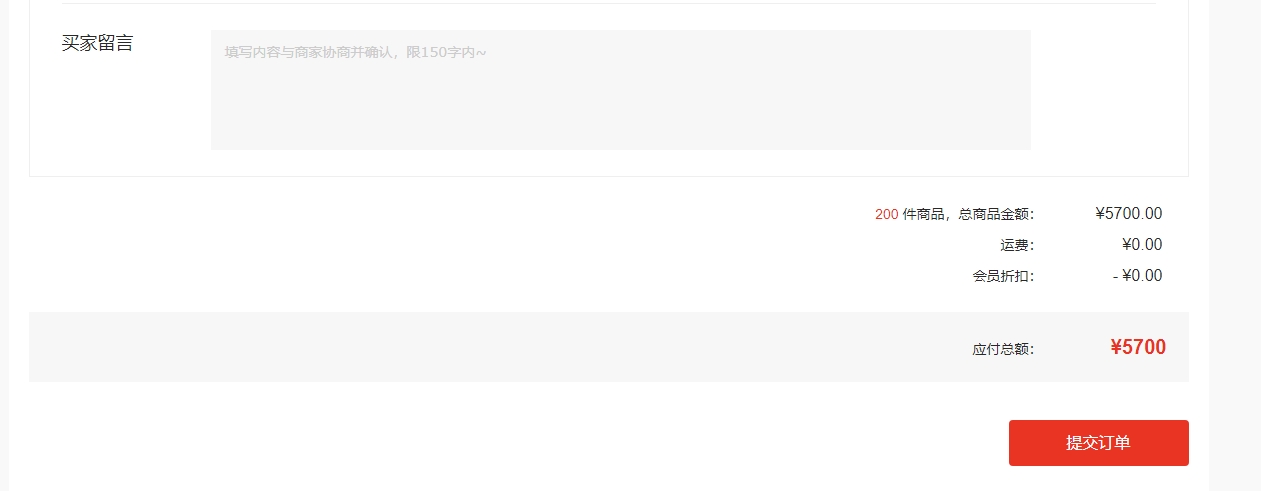Click the gray page margin on the right
Image resolution: width=1261 pixels, height=491 pixels.
click(1235, 245)
